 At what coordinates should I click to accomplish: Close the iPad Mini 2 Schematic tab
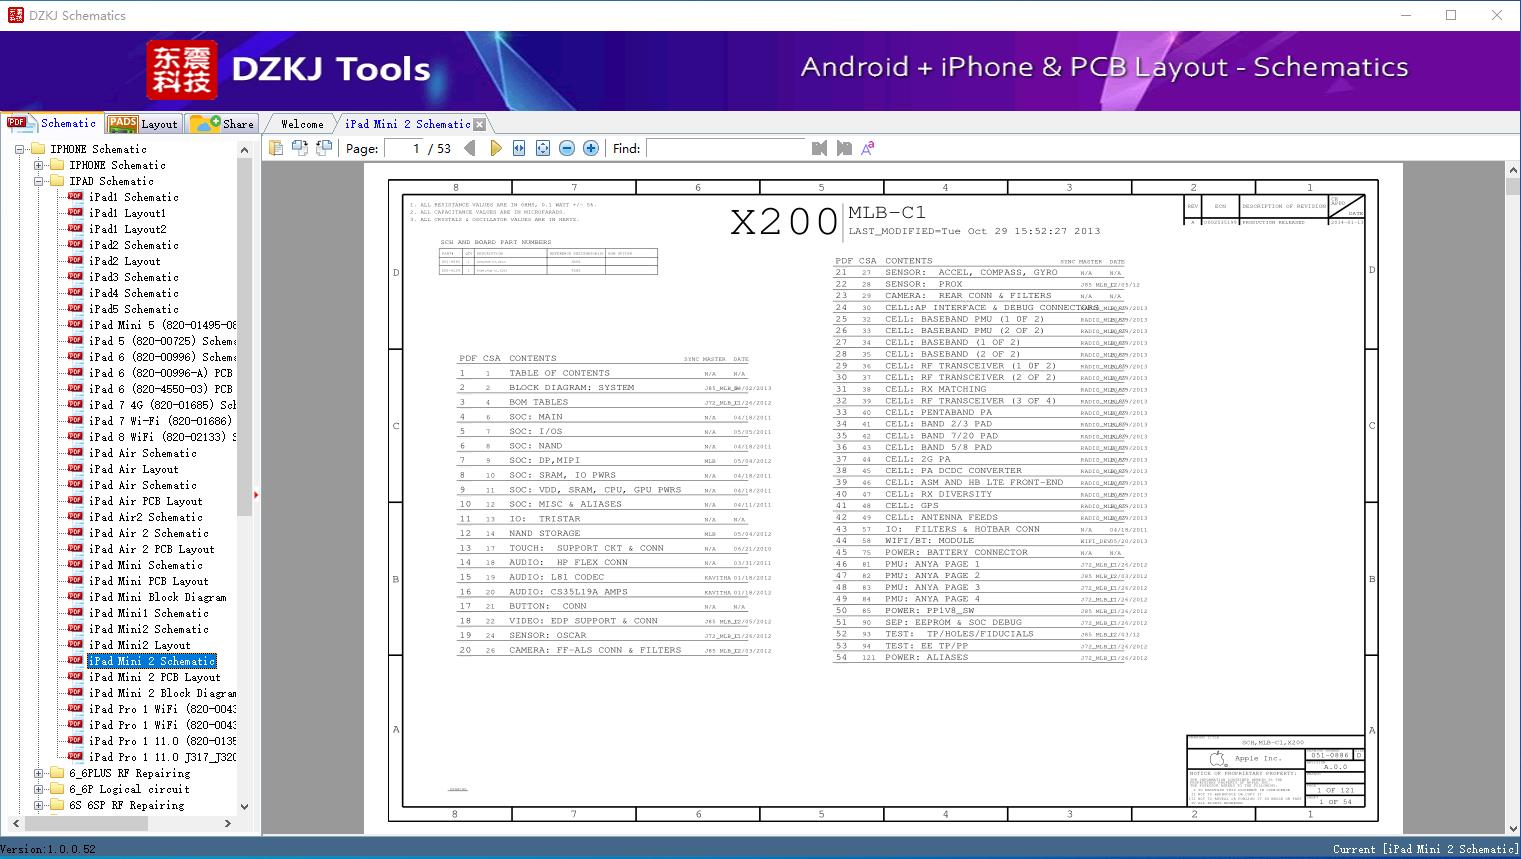[480, 124]
